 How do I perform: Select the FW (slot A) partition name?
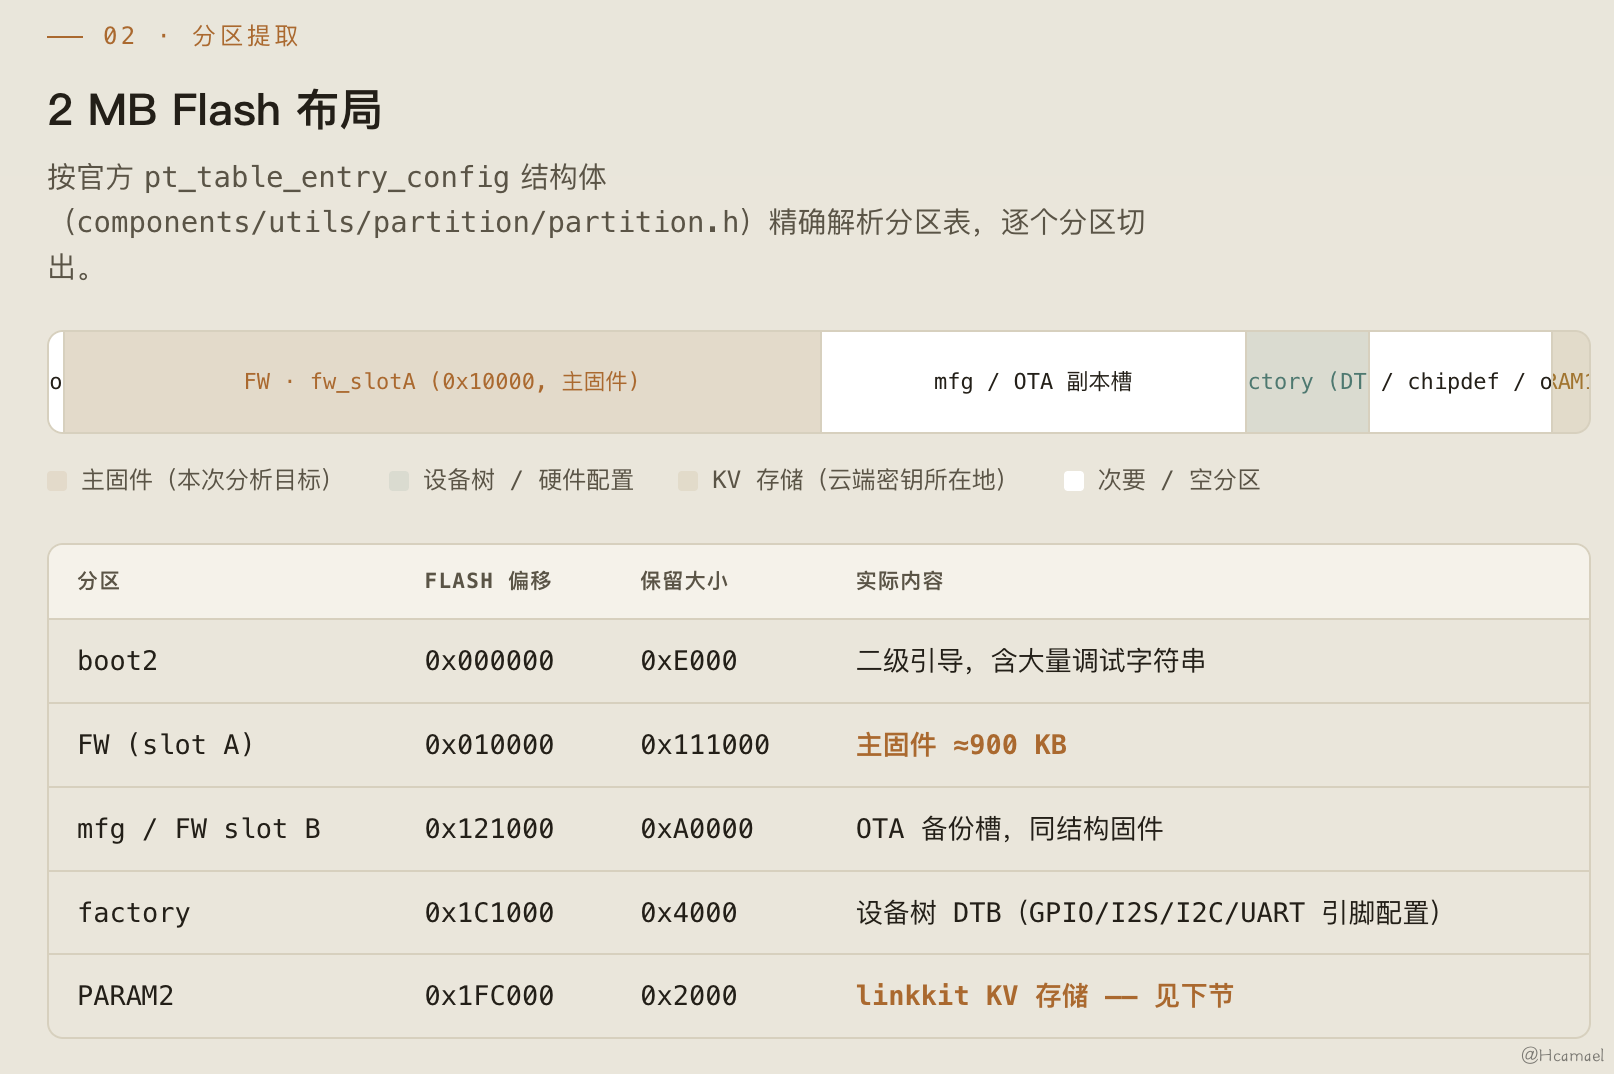166,745
